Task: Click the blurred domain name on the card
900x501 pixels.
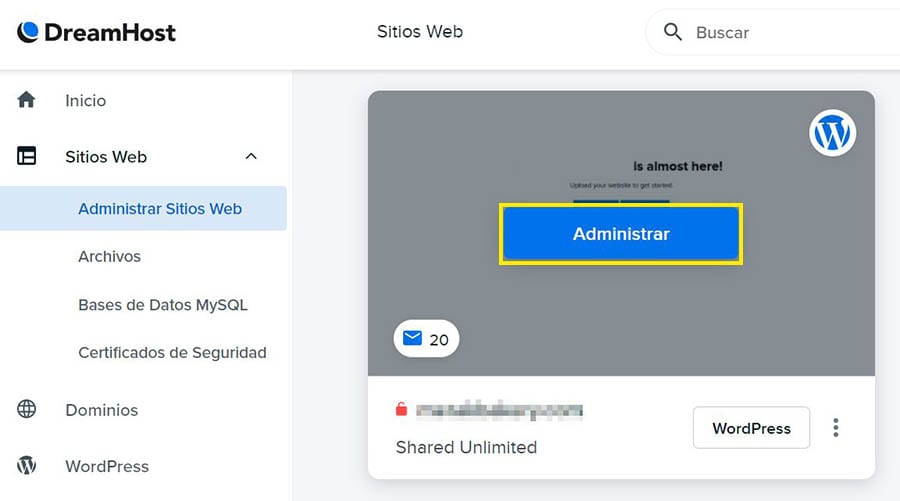Action: pos(499,410)
